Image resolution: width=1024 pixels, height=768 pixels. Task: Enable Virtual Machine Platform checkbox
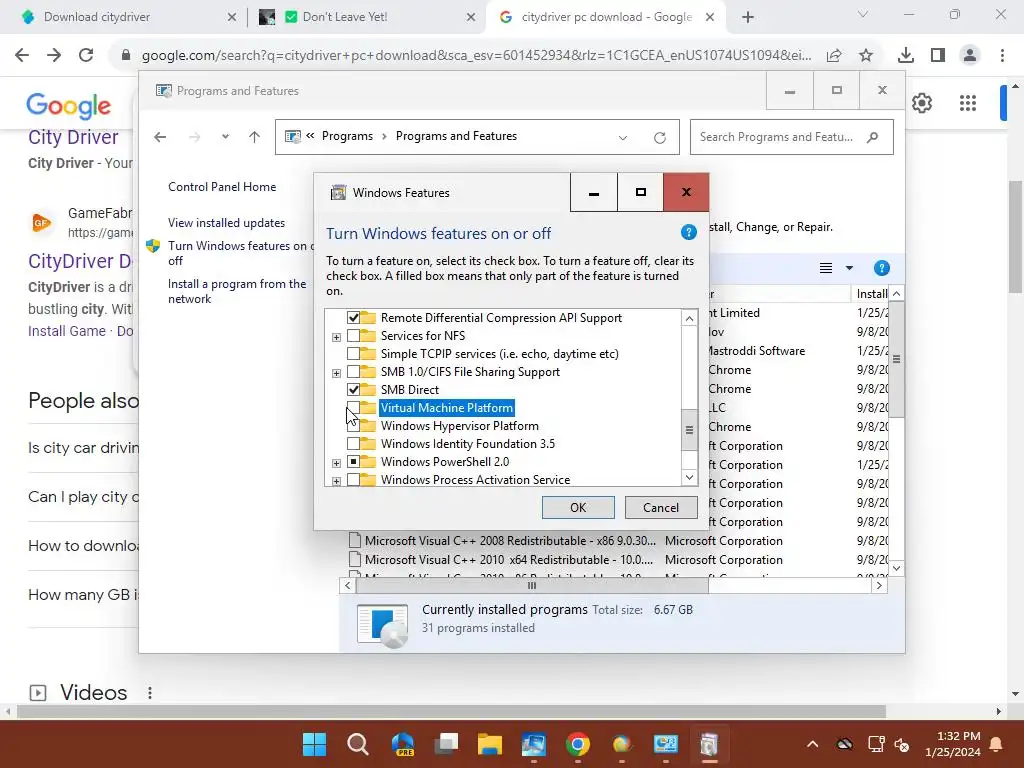click(x=353, y=408)
